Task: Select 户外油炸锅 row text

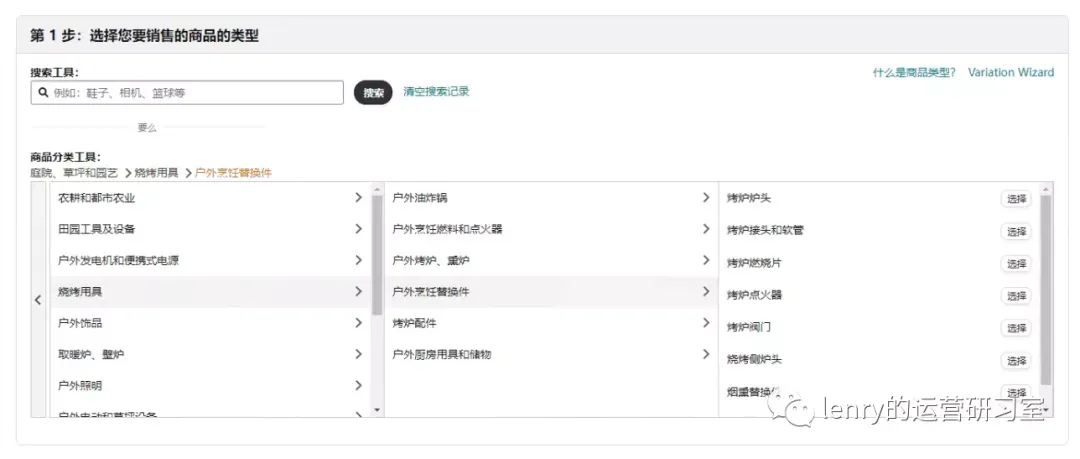Action: click(419, 198)
